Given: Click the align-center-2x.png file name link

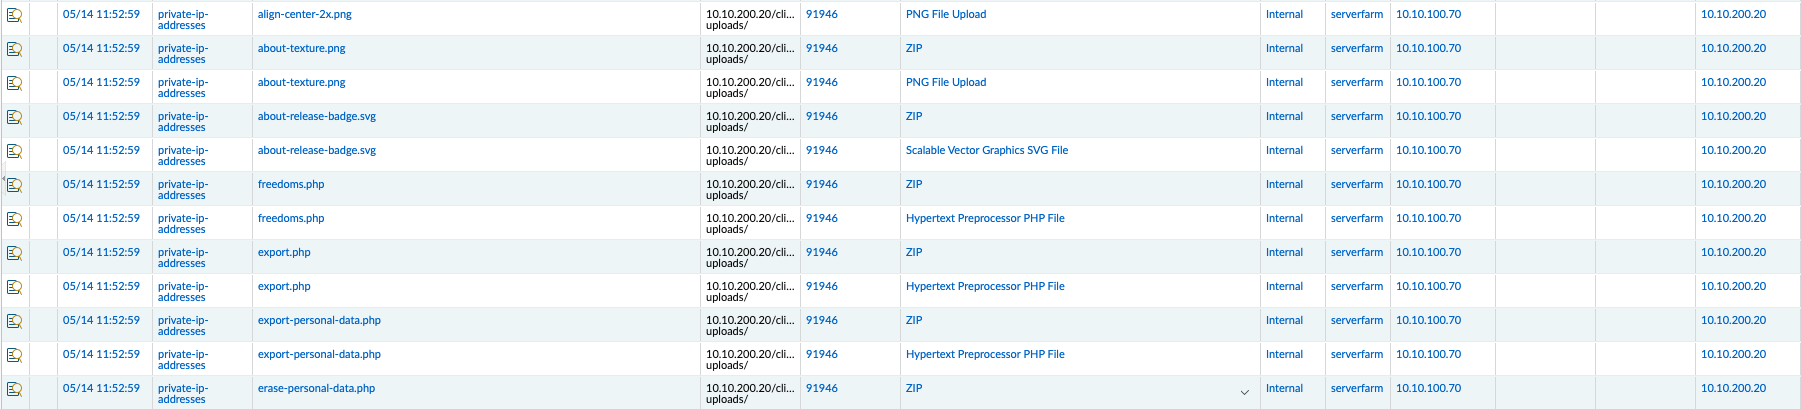Looking at the screenshot, I should click(x=304, y=15).
